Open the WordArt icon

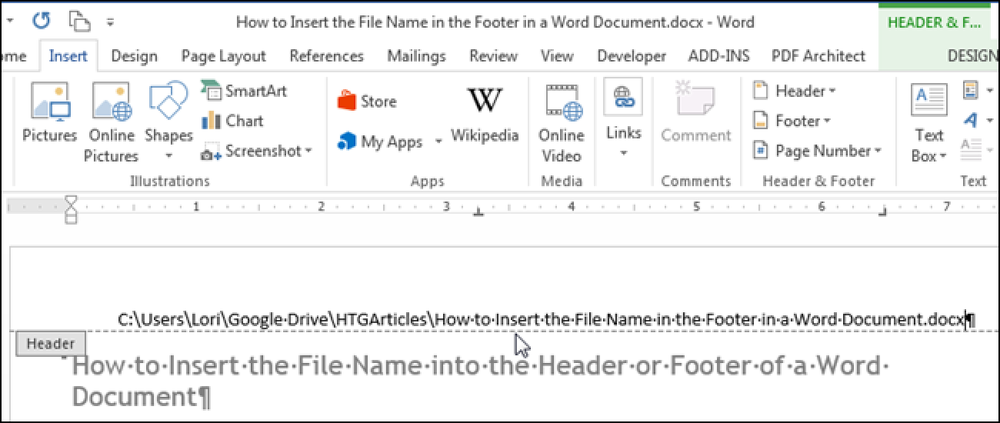pyautogui.click(x=970, y=120)
